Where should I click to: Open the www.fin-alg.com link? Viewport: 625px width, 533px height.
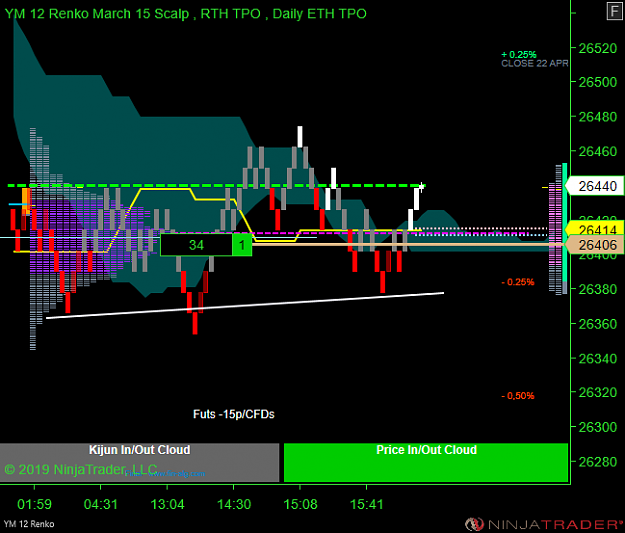[x=177, y=474]
